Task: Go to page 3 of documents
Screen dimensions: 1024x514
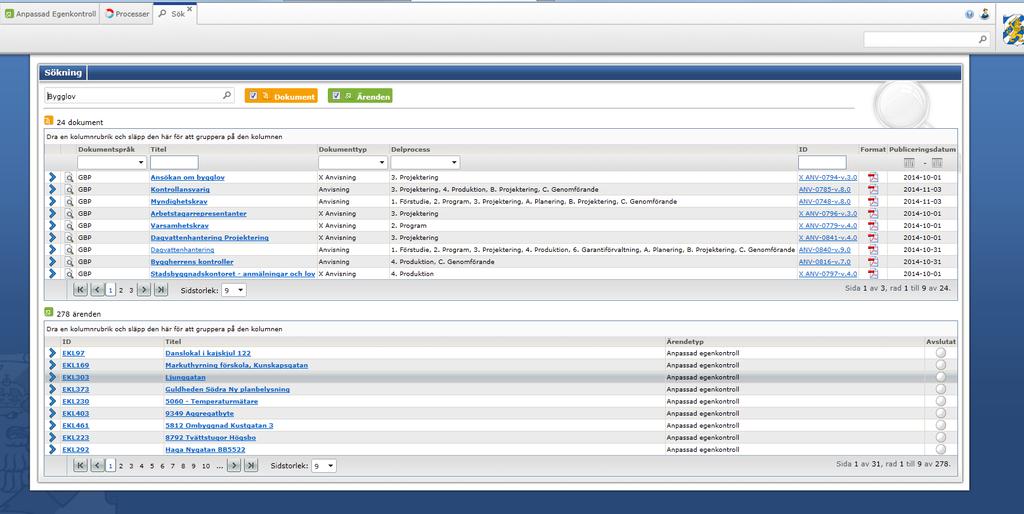Action: click(131, 289)
